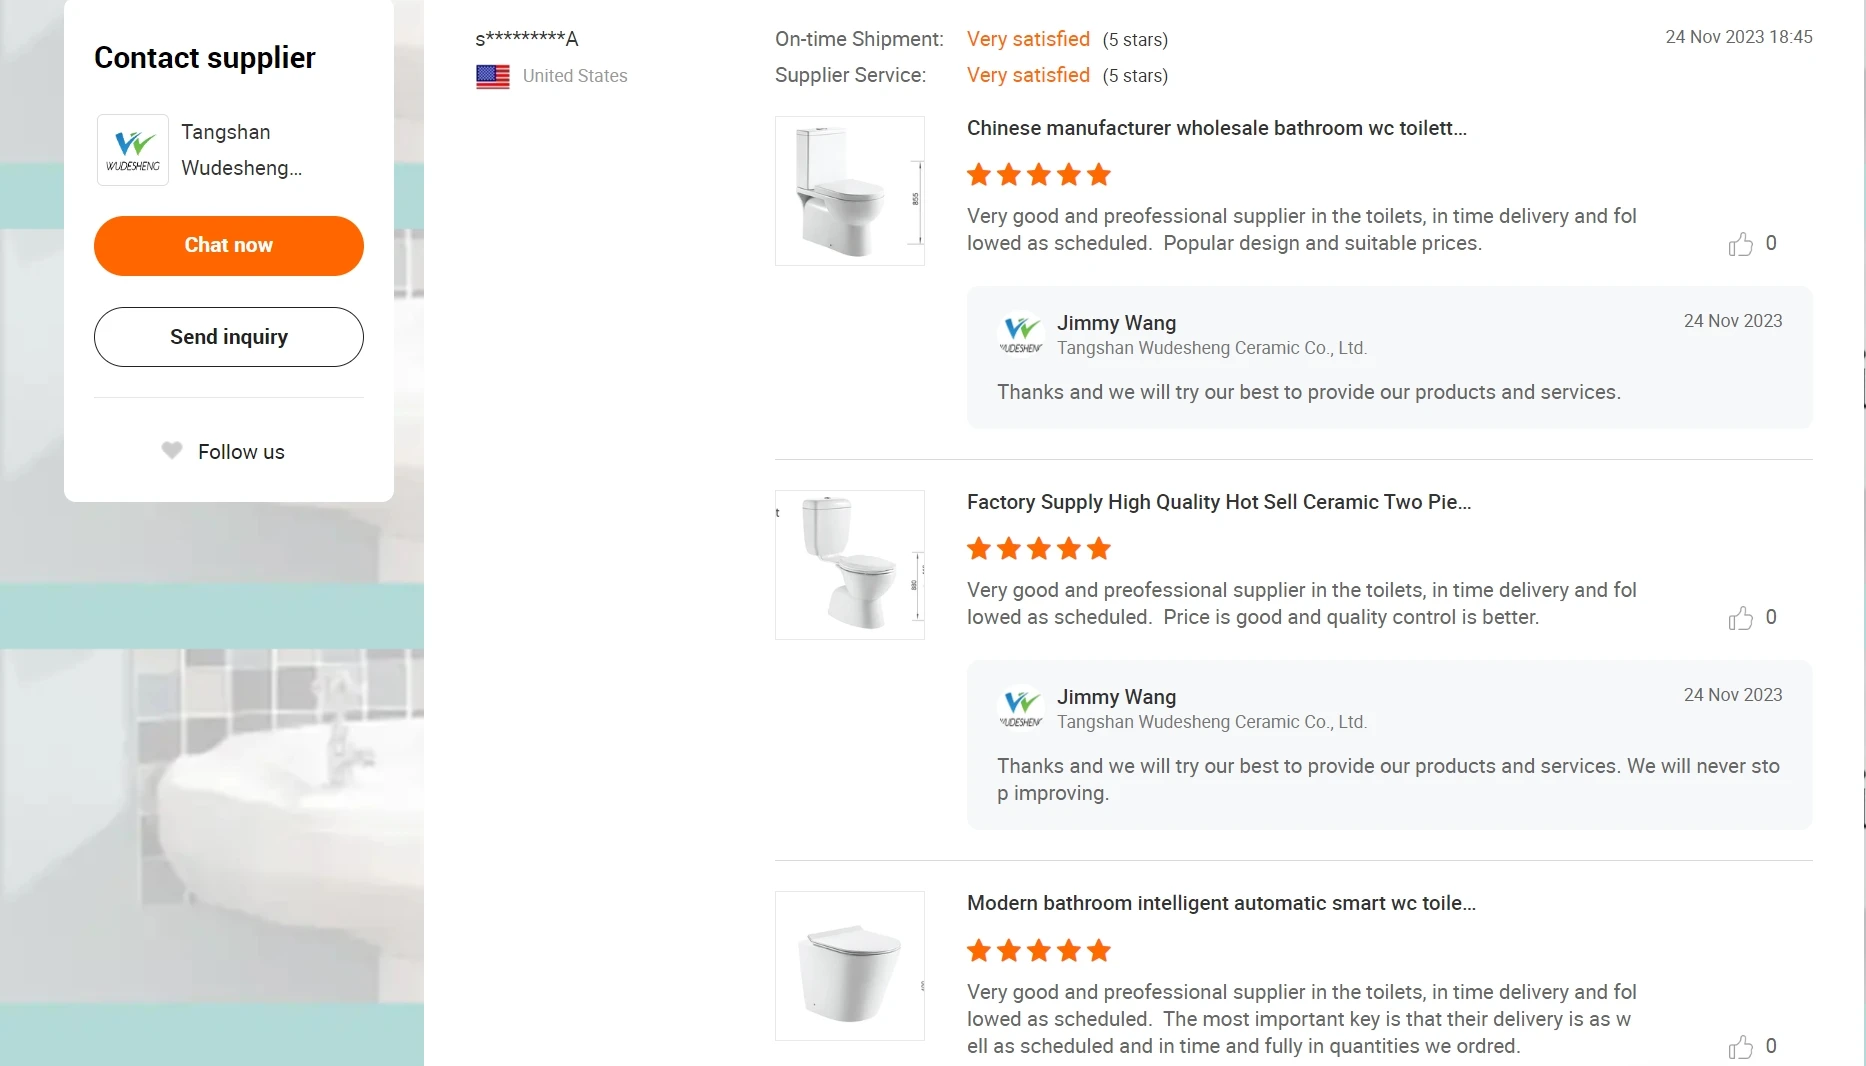The width and height of the screenshot is (1866, 1066).
Task: Click the two-piece toilet product thumbnail
Action: coord(849,565)
